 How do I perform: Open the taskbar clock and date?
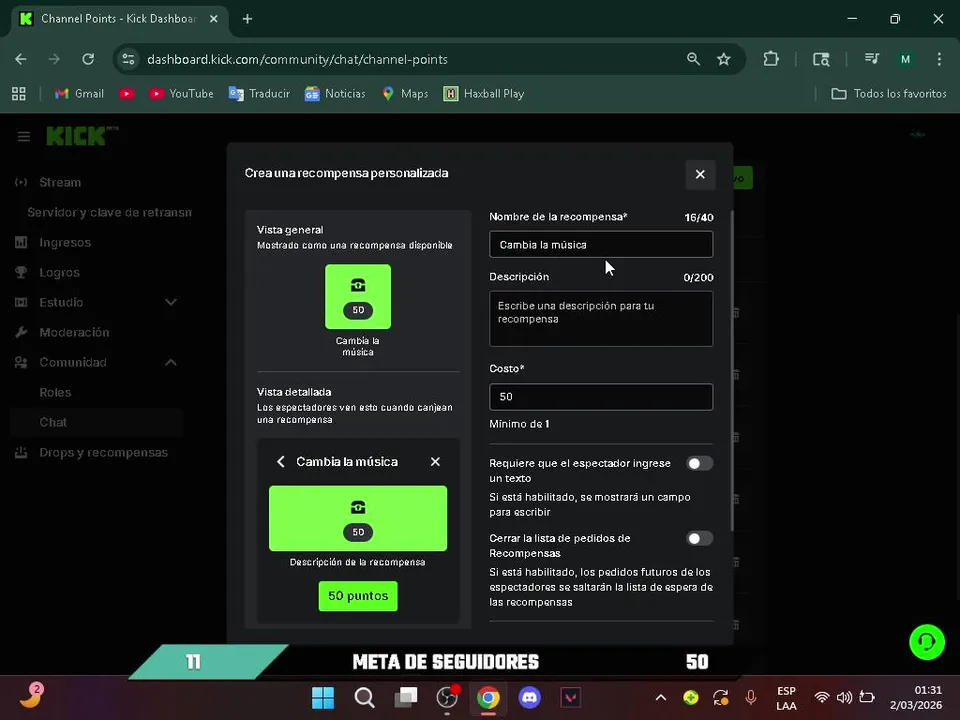(x=916, y=697)
